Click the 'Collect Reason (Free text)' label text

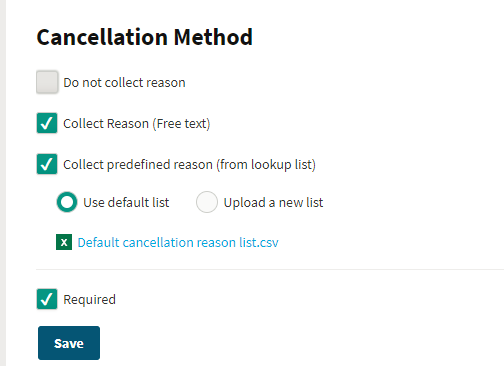point(137,124)
